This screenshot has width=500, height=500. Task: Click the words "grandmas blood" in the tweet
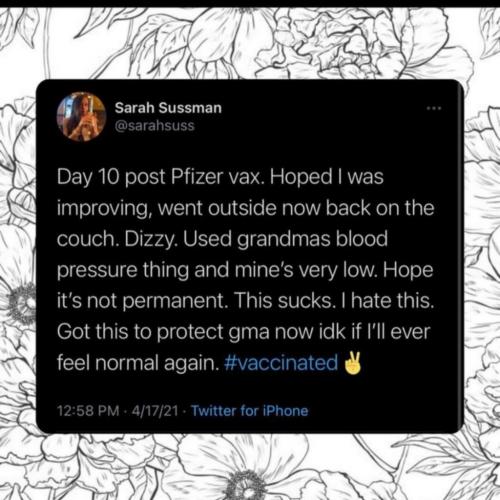click(312, 239)
